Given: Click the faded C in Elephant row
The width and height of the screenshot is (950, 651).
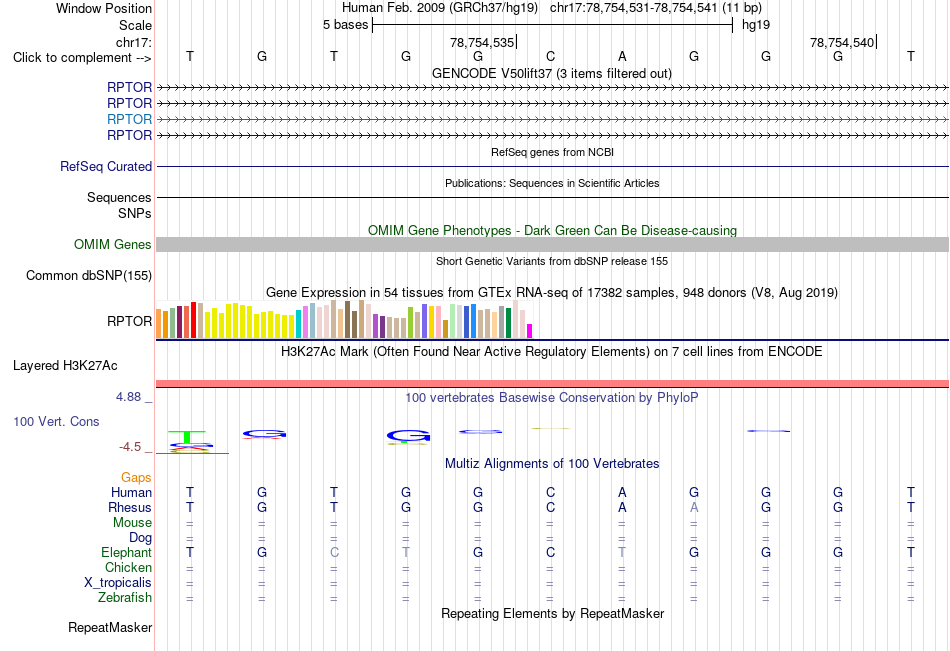Looking at the screenshot, I should point(334,552).
